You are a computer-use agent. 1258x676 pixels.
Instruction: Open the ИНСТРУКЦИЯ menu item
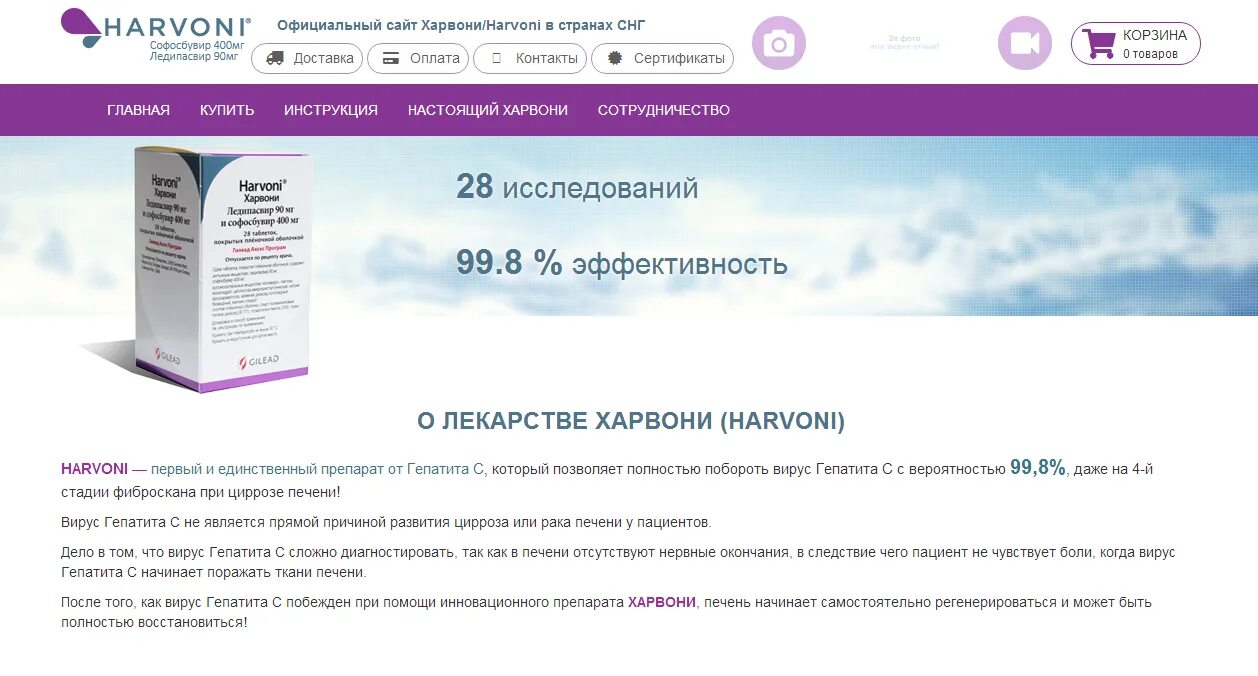(331, 110)
